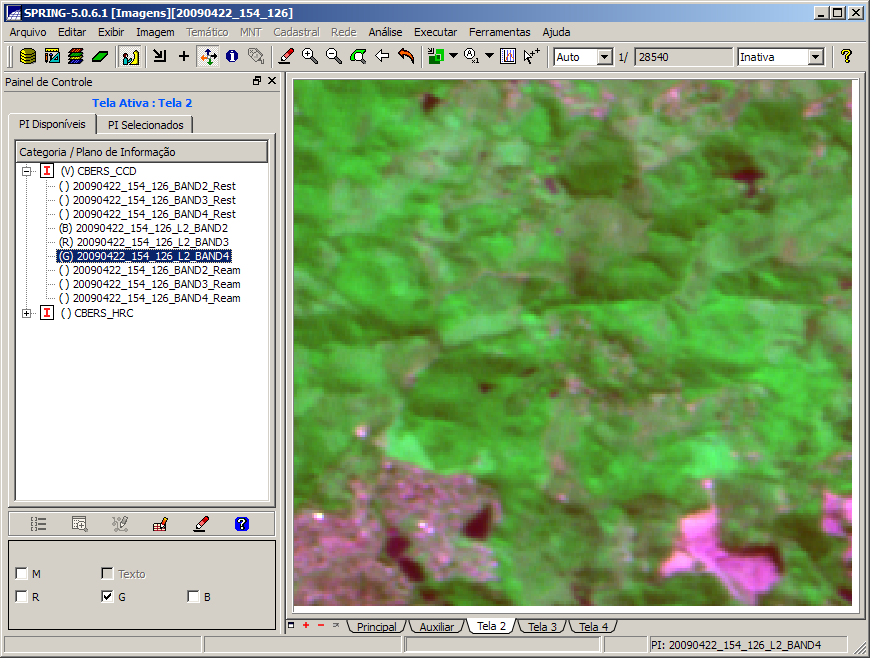
Task: Enable the M checkbox
Action: click(22, 574)
